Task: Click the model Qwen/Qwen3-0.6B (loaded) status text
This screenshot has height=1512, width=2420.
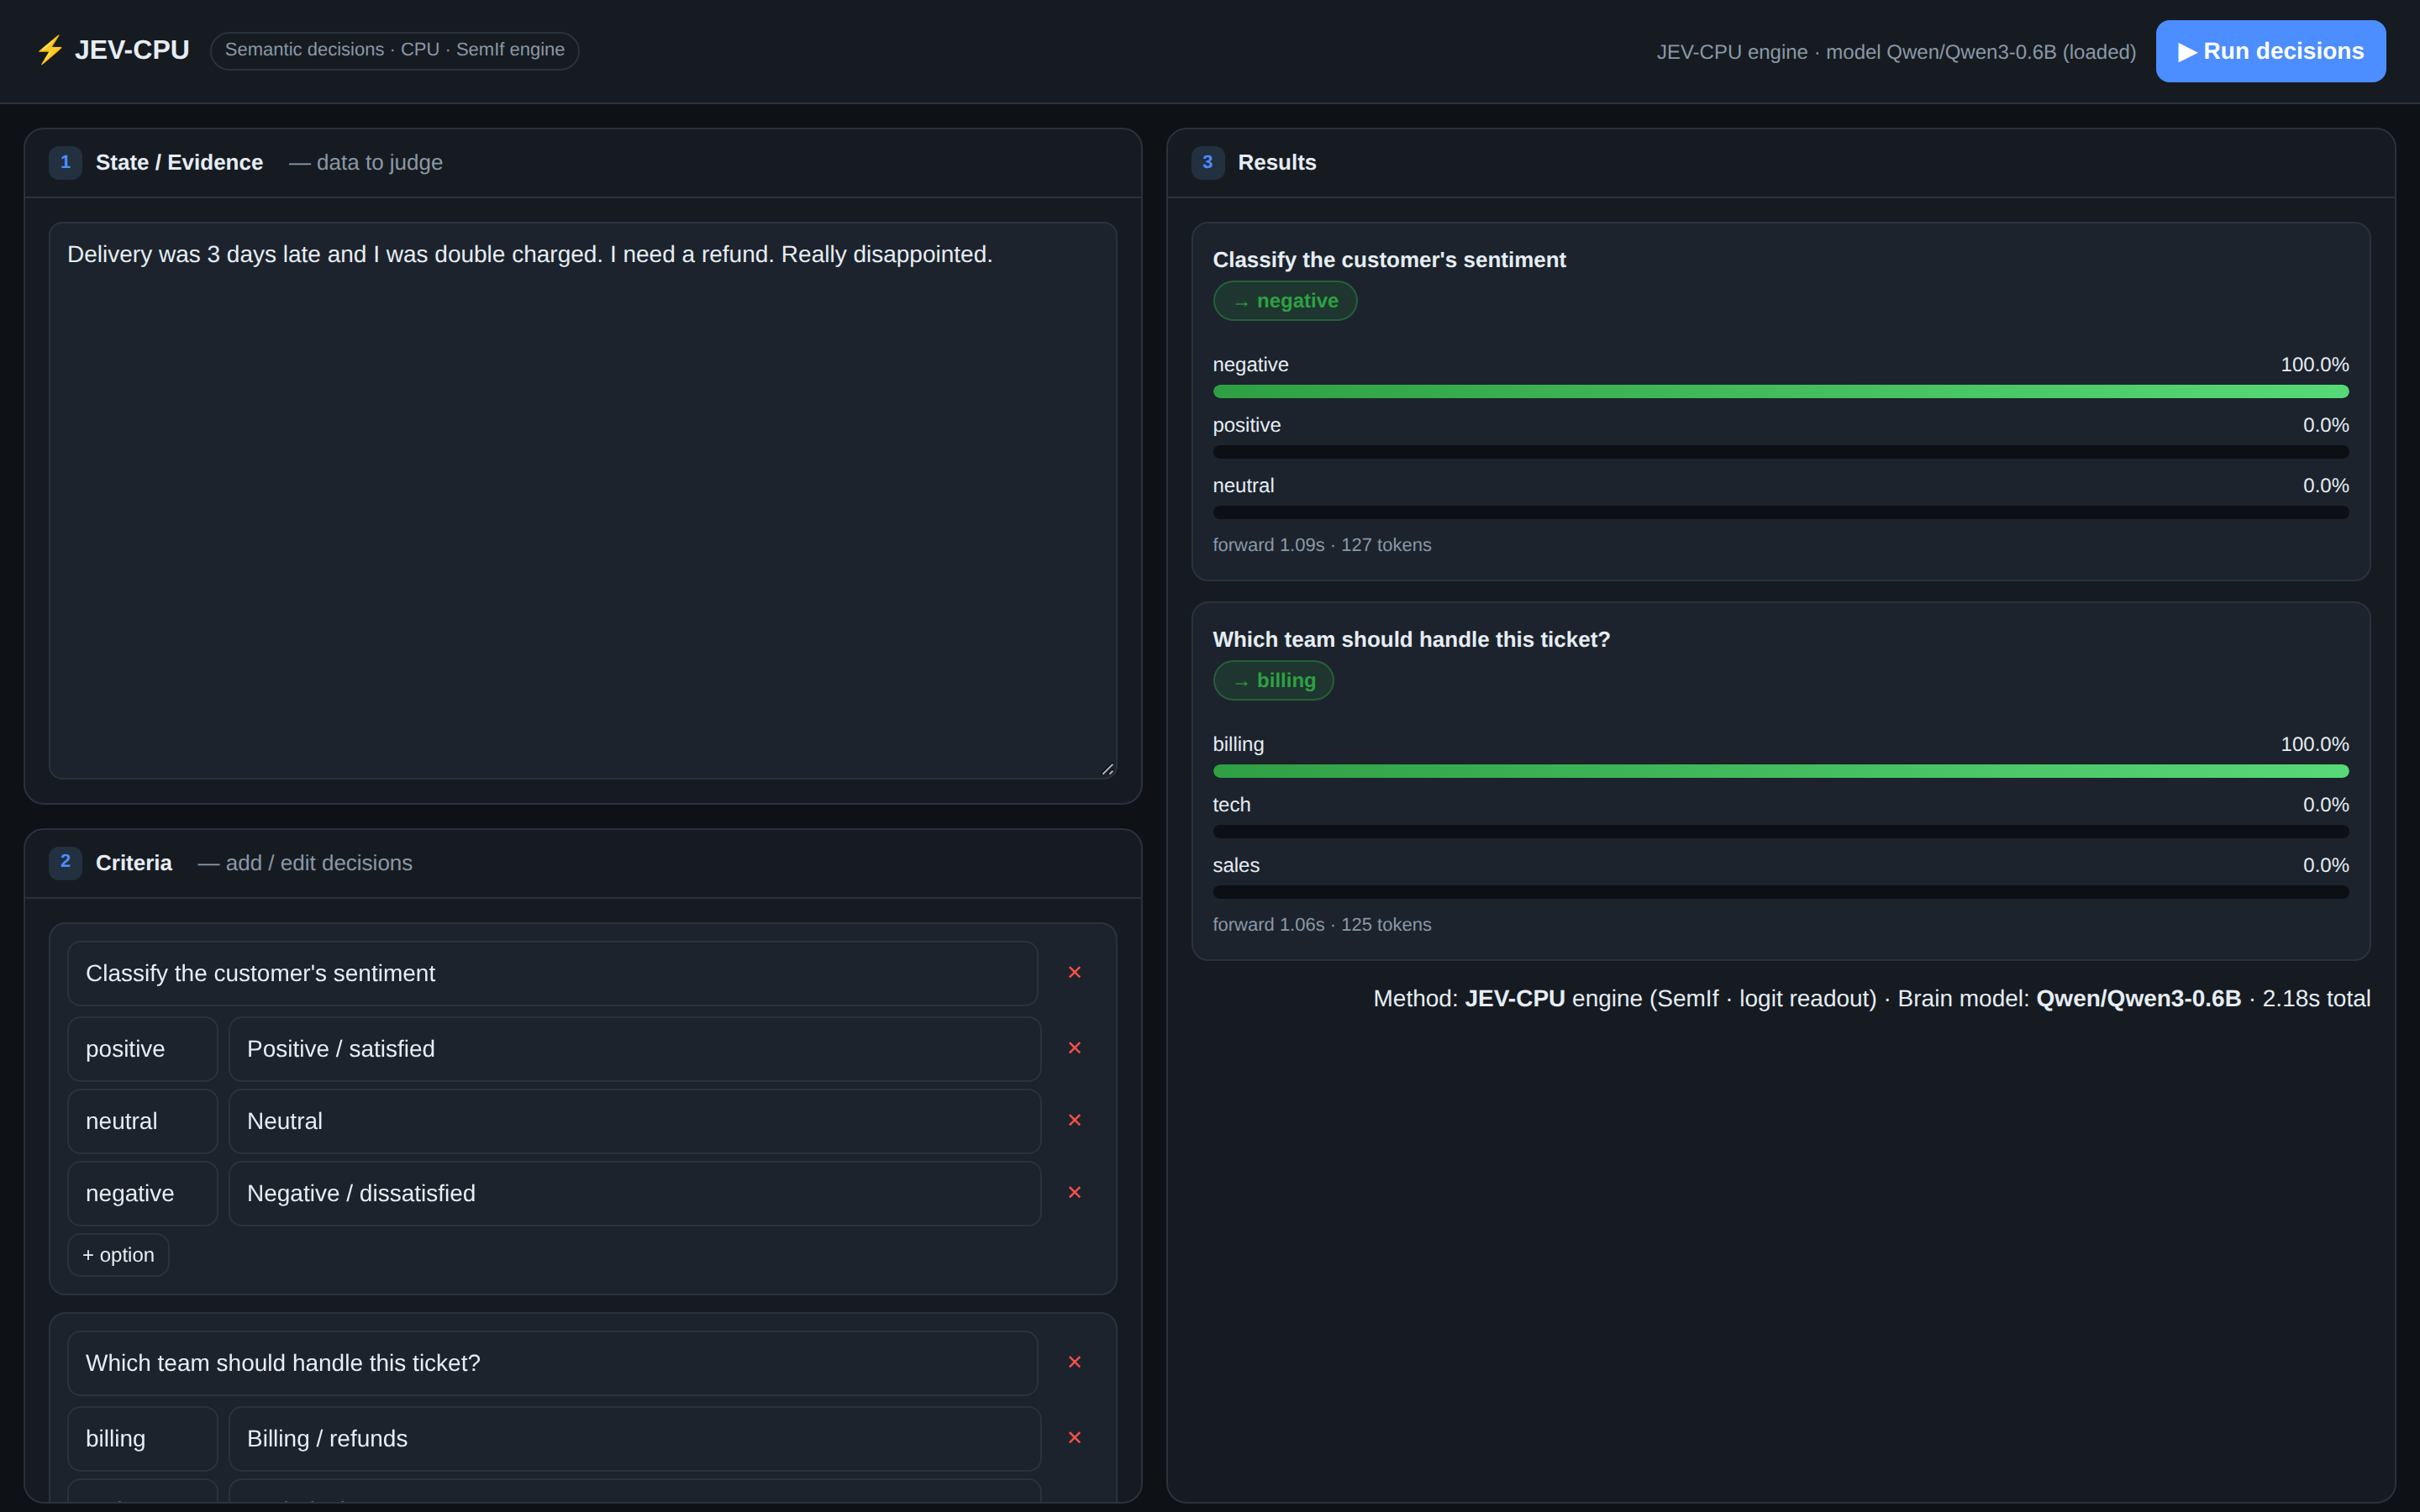Action: 1896,52
